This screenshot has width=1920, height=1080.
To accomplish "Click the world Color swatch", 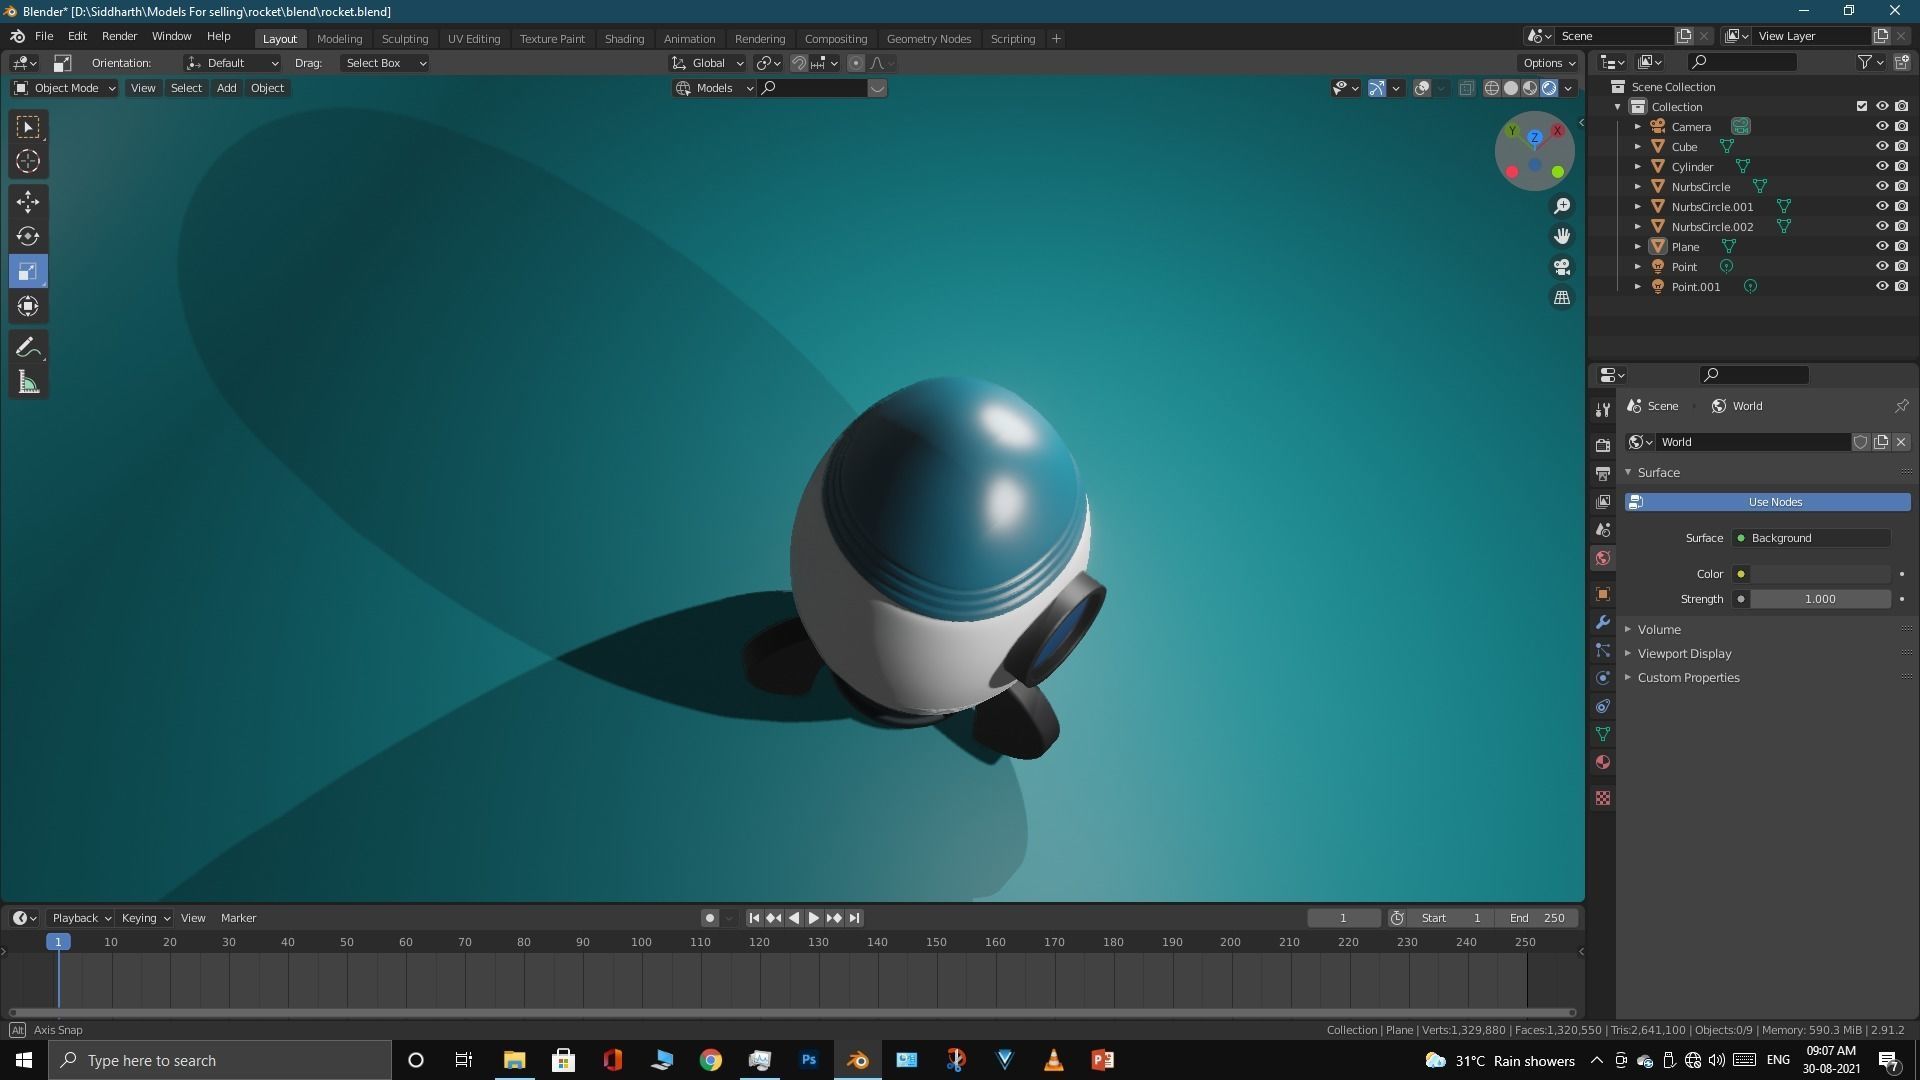I will [x=1820, y=574].
